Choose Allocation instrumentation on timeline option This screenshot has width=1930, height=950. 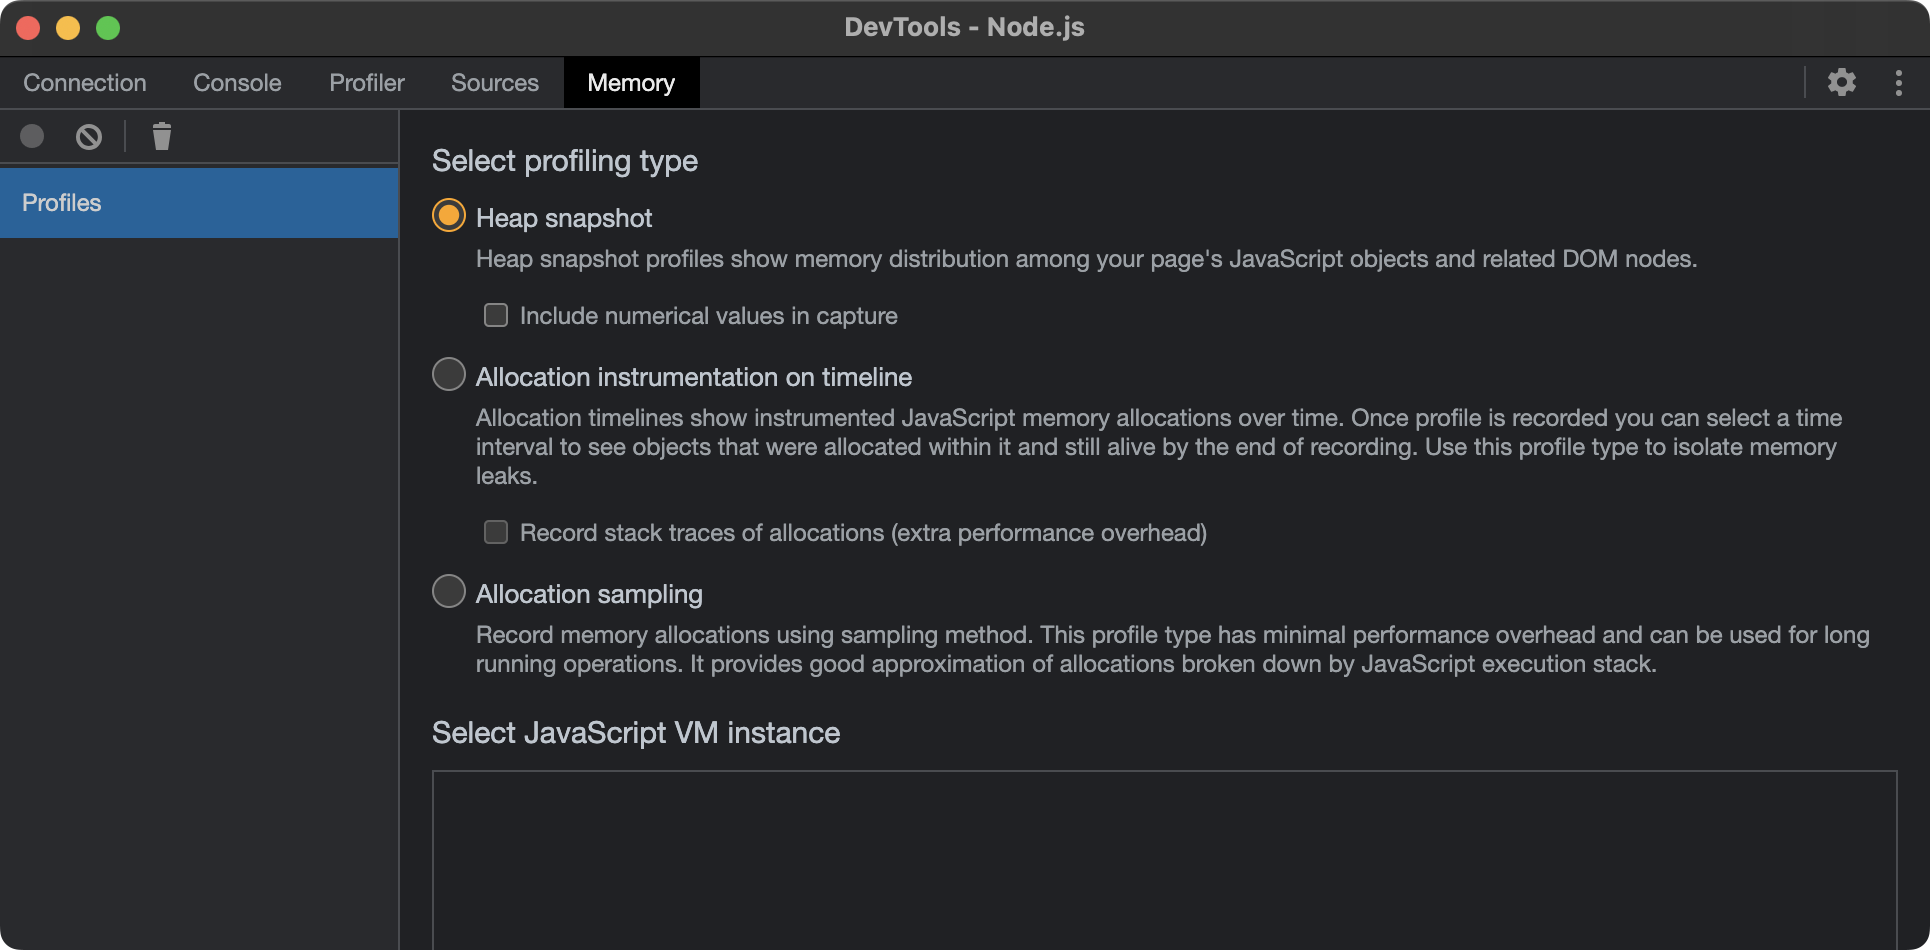click(449, 375)
